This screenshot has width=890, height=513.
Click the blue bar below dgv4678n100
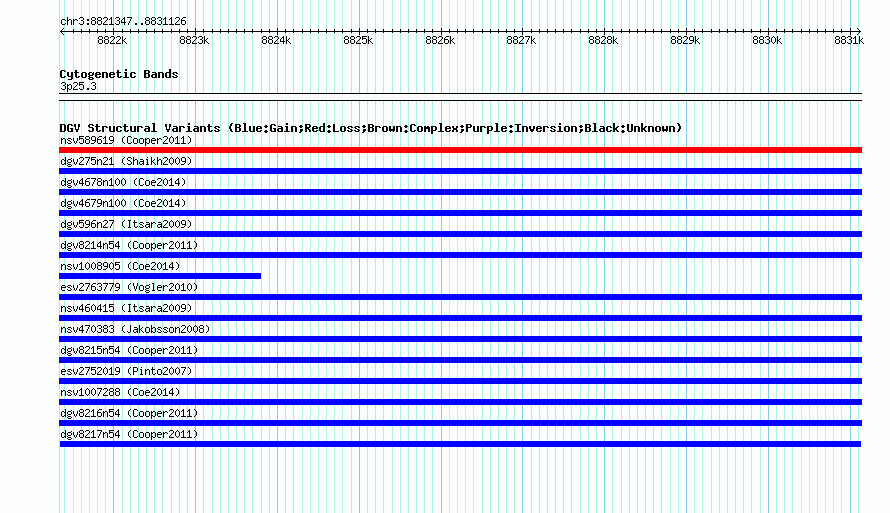click(x=460, y=192)
